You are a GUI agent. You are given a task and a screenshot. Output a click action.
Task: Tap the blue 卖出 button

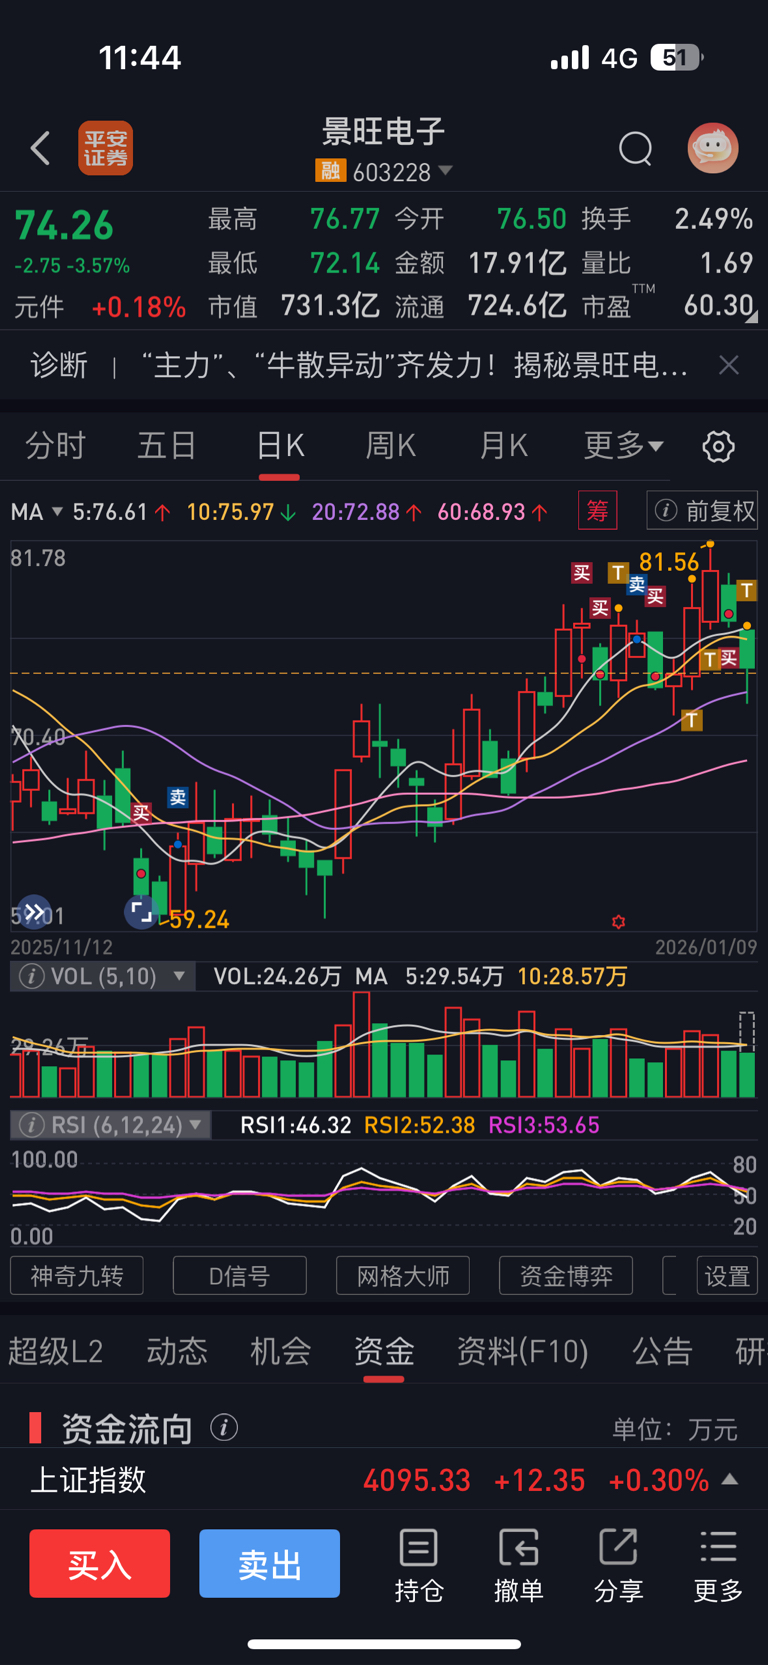pyautogui.click(x=269, y=1564)
